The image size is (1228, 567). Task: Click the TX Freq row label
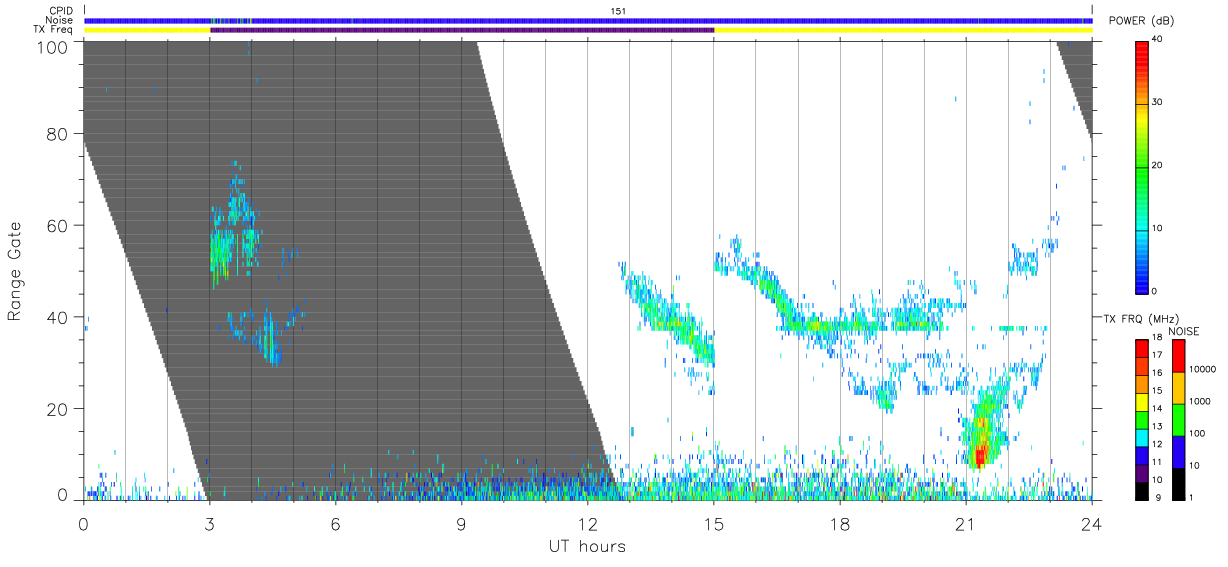53,30
